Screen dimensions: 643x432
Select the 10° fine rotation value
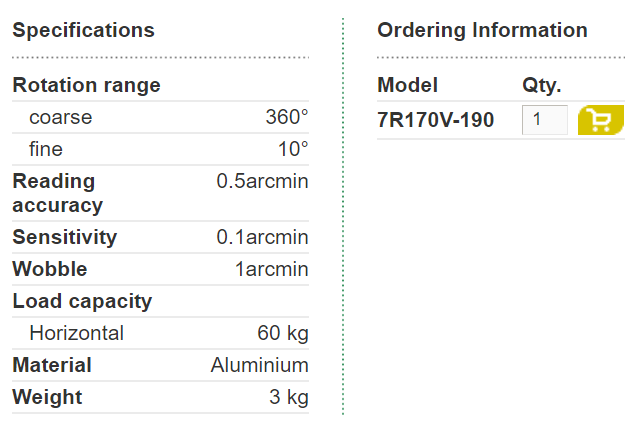293,149
